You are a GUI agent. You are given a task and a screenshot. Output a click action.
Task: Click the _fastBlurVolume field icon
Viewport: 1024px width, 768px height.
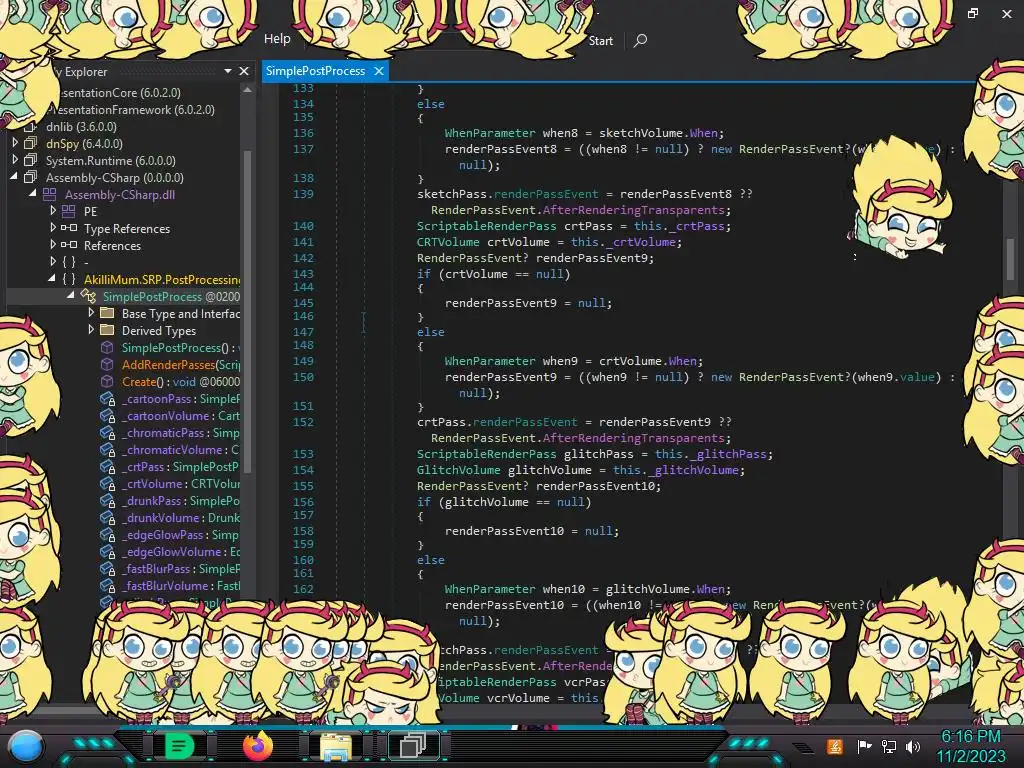click(108, 585)
